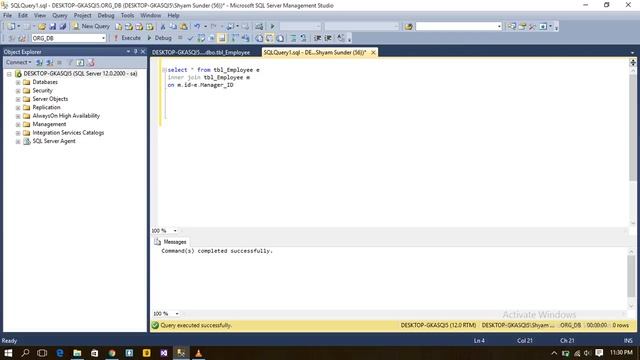Click the Copy icon
This screenshot has height=360, width=640.
(x=173, y=27)
